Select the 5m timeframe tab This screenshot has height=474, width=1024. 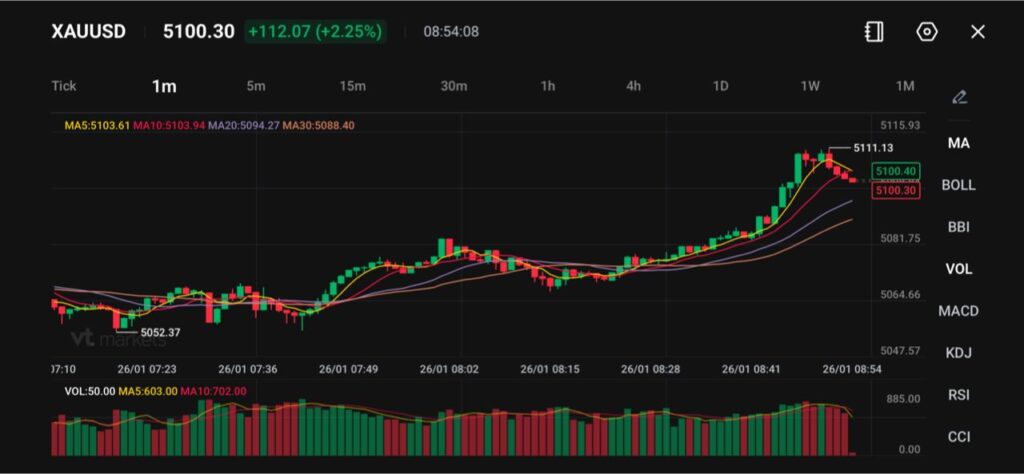[256, 86]
